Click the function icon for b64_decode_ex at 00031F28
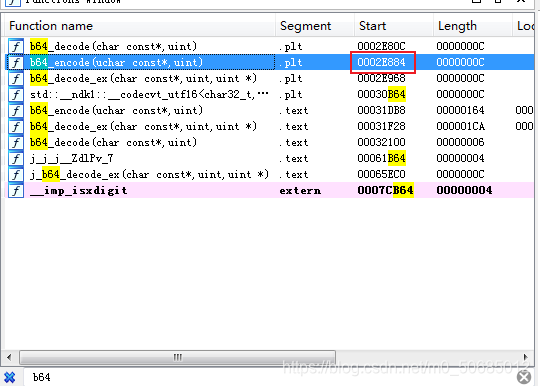Screen dimensions: 540x386 click(x=16, y=126)
